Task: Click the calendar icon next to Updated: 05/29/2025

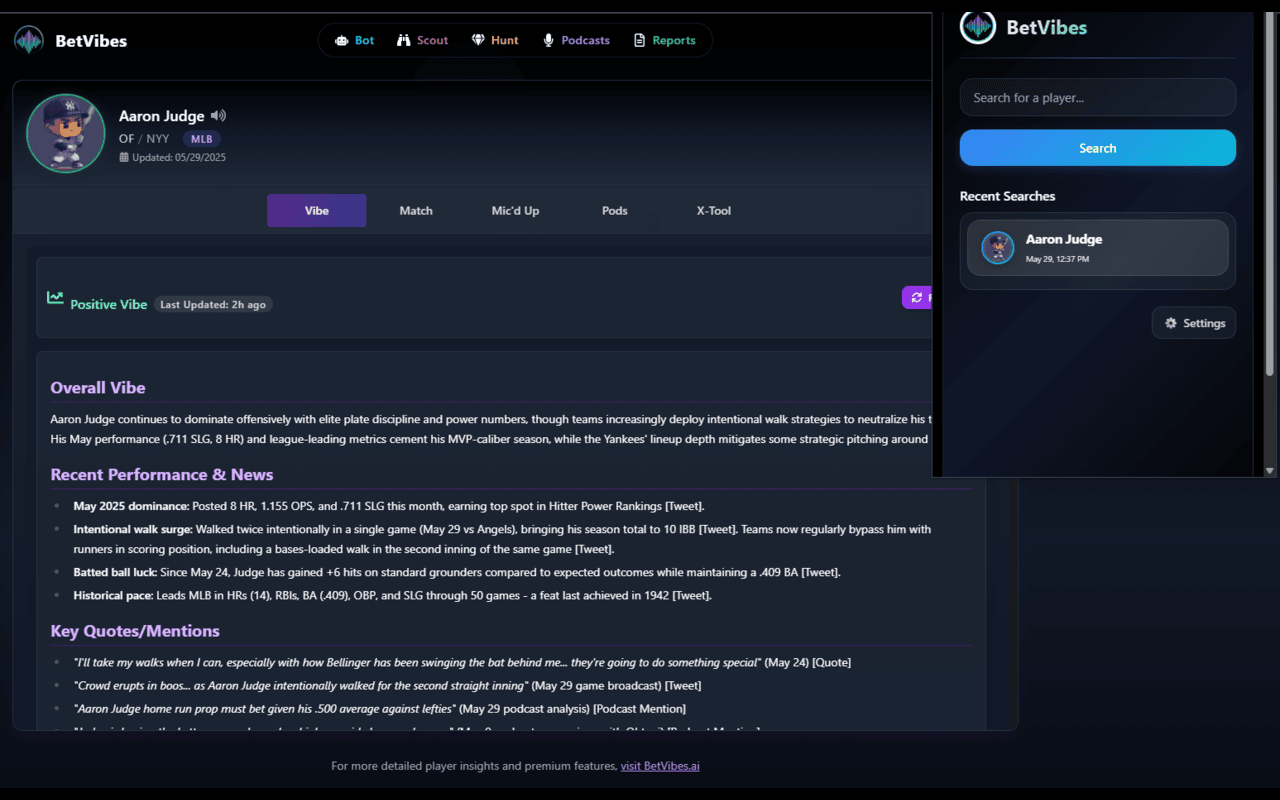Action: point(124,157)
